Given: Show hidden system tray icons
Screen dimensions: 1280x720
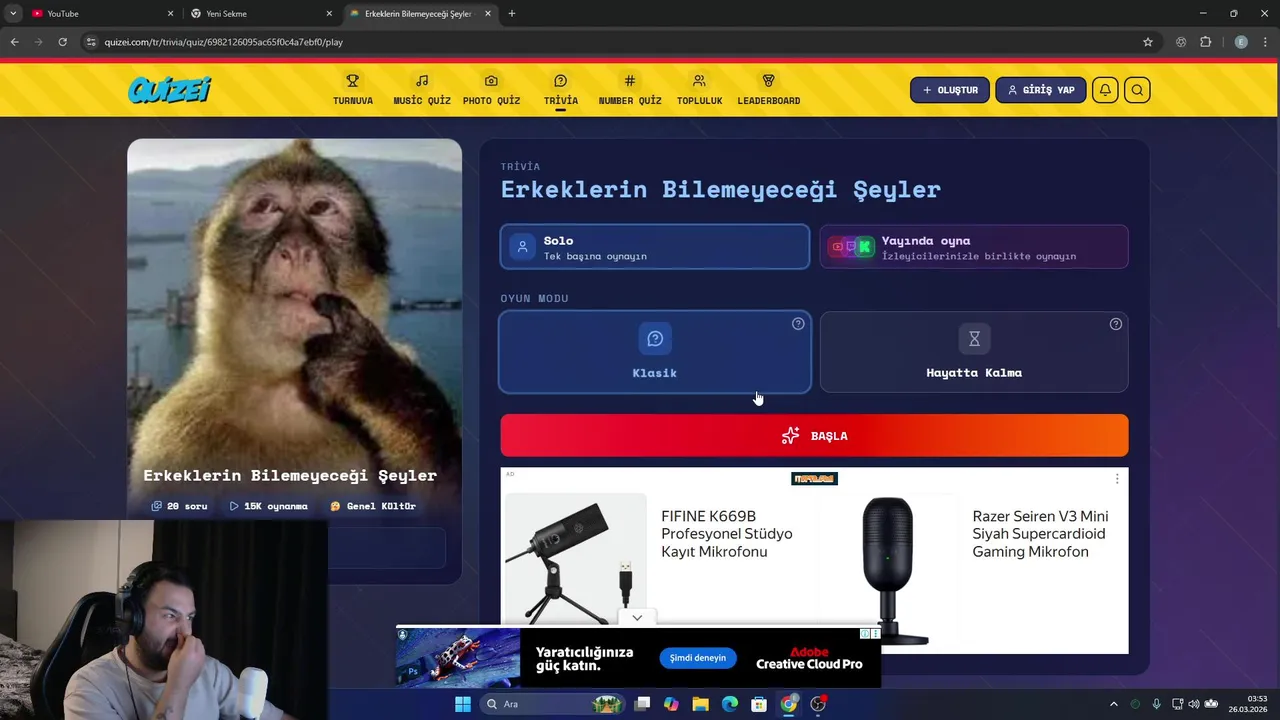Looking at the screenshot, I should point(1113,704).
